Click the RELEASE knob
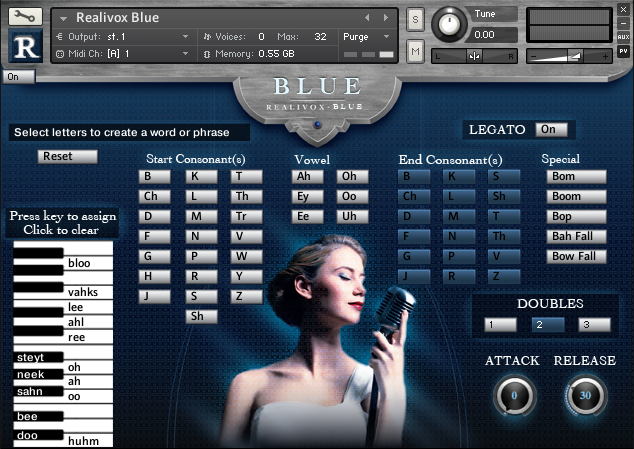This screenshot has height=449, width=634. pyautogui.click(x=585, y=395)
